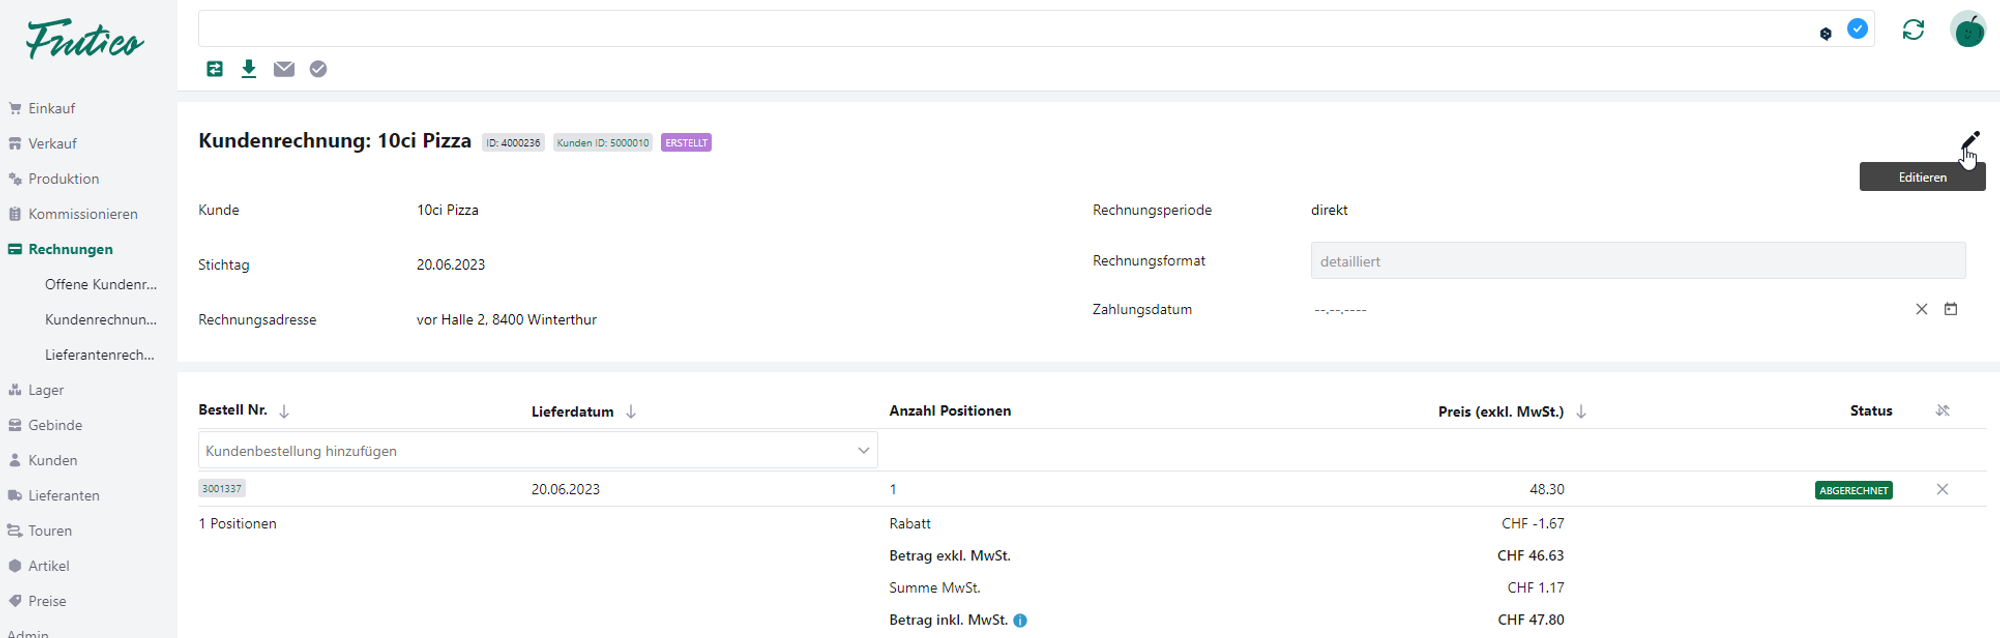
Task: Clear the Zahlungsdatum with the X icon
Action: (x=1921, y=309)
